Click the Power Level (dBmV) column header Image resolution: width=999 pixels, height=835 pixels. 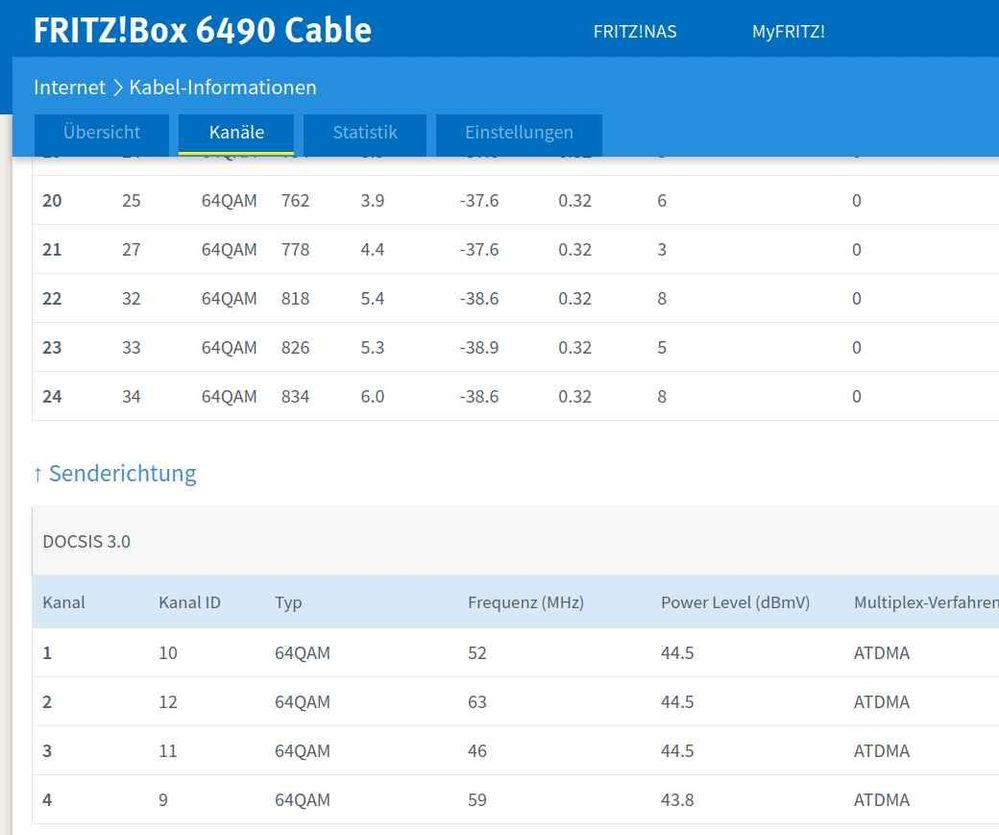[735, 603]
